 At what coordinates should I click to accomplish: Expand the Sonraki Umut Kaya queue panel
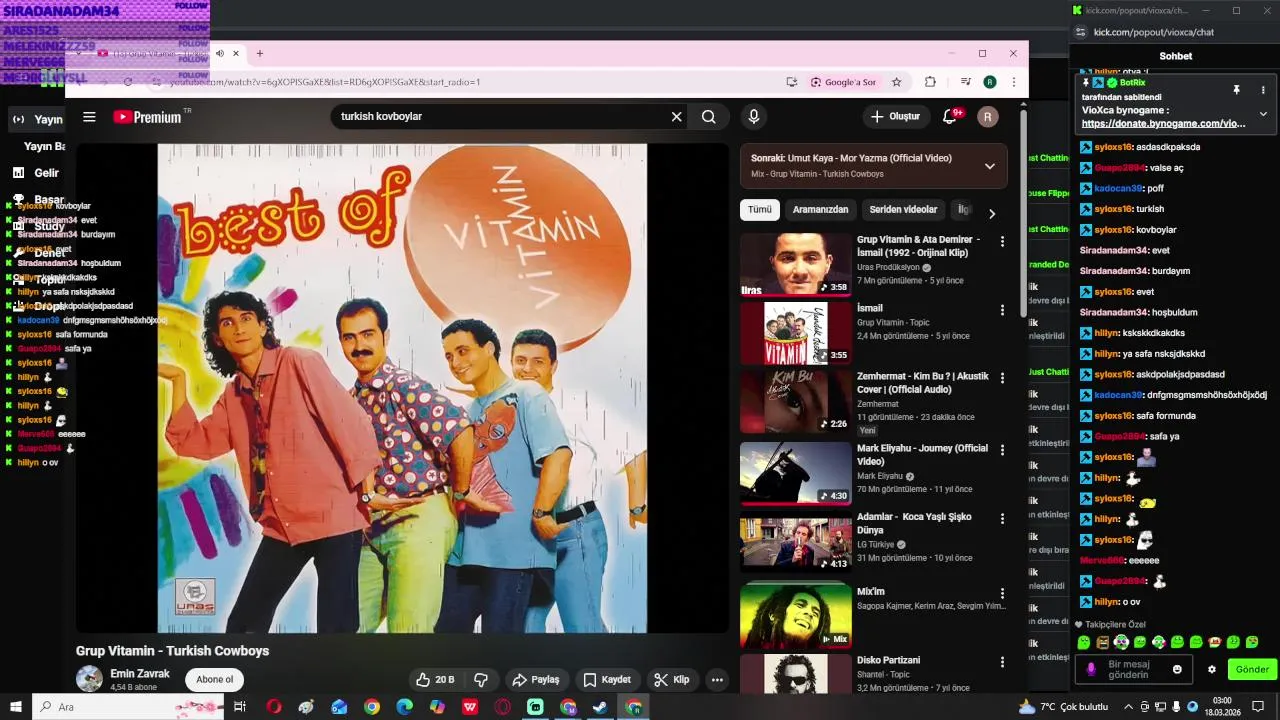click(x=990, y=166)
